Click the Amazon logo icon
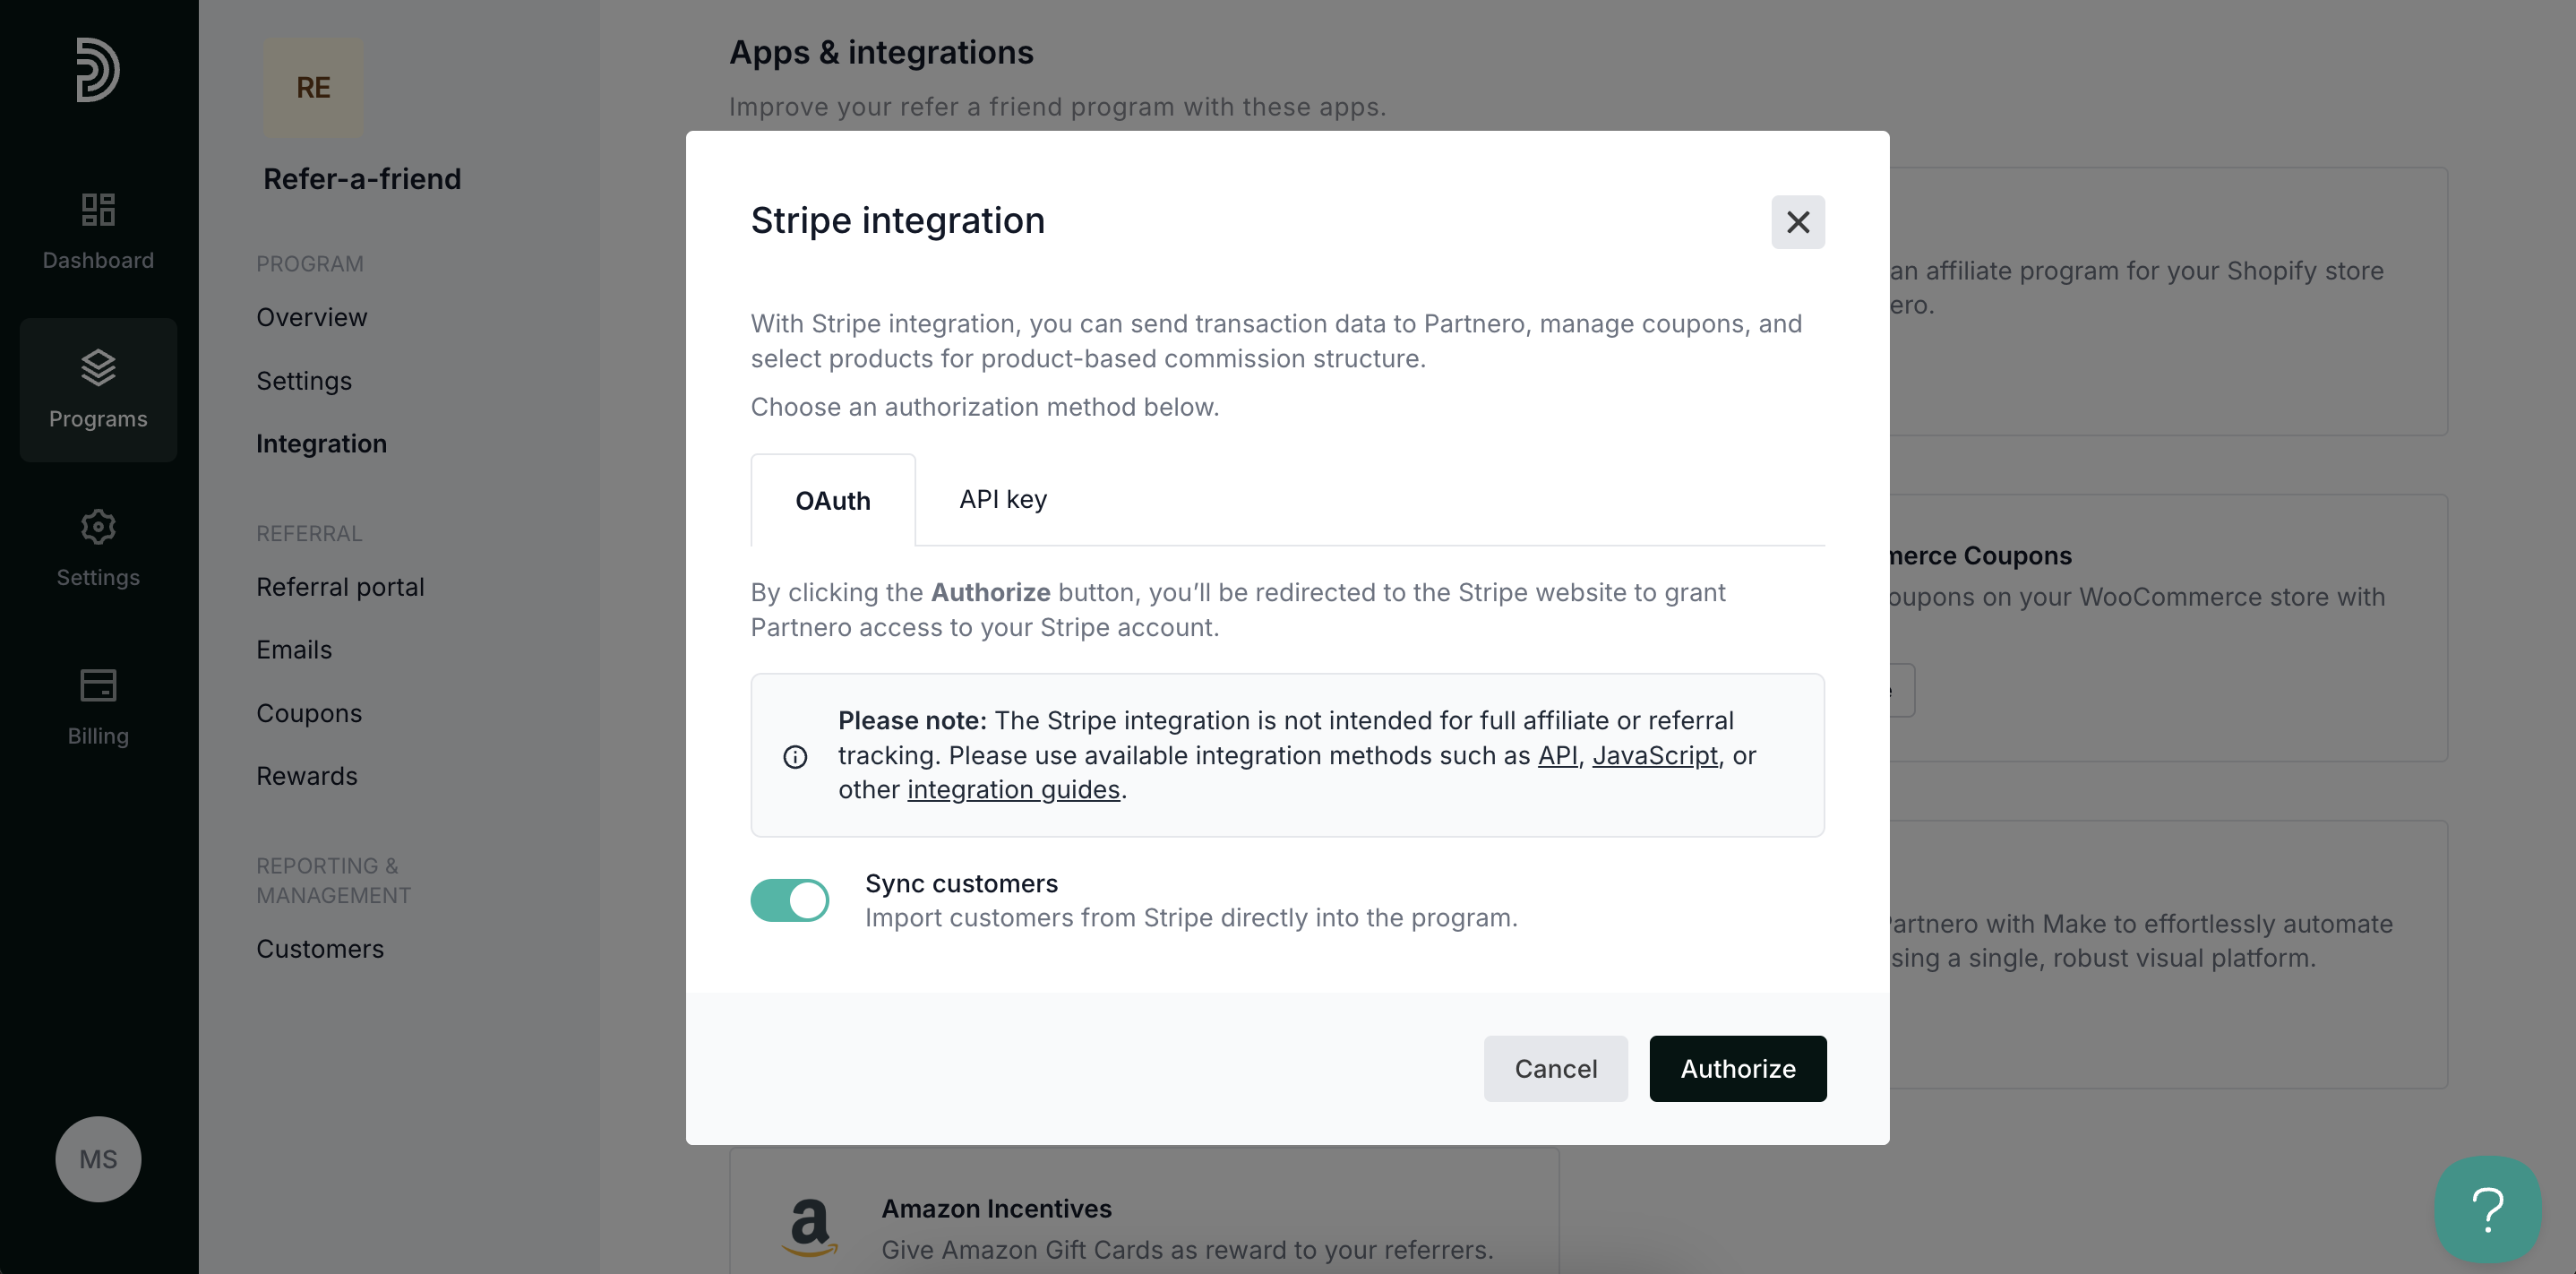Image resolution: width=2576 pixels, height=1274 pixels. (x=809, y=1227)
